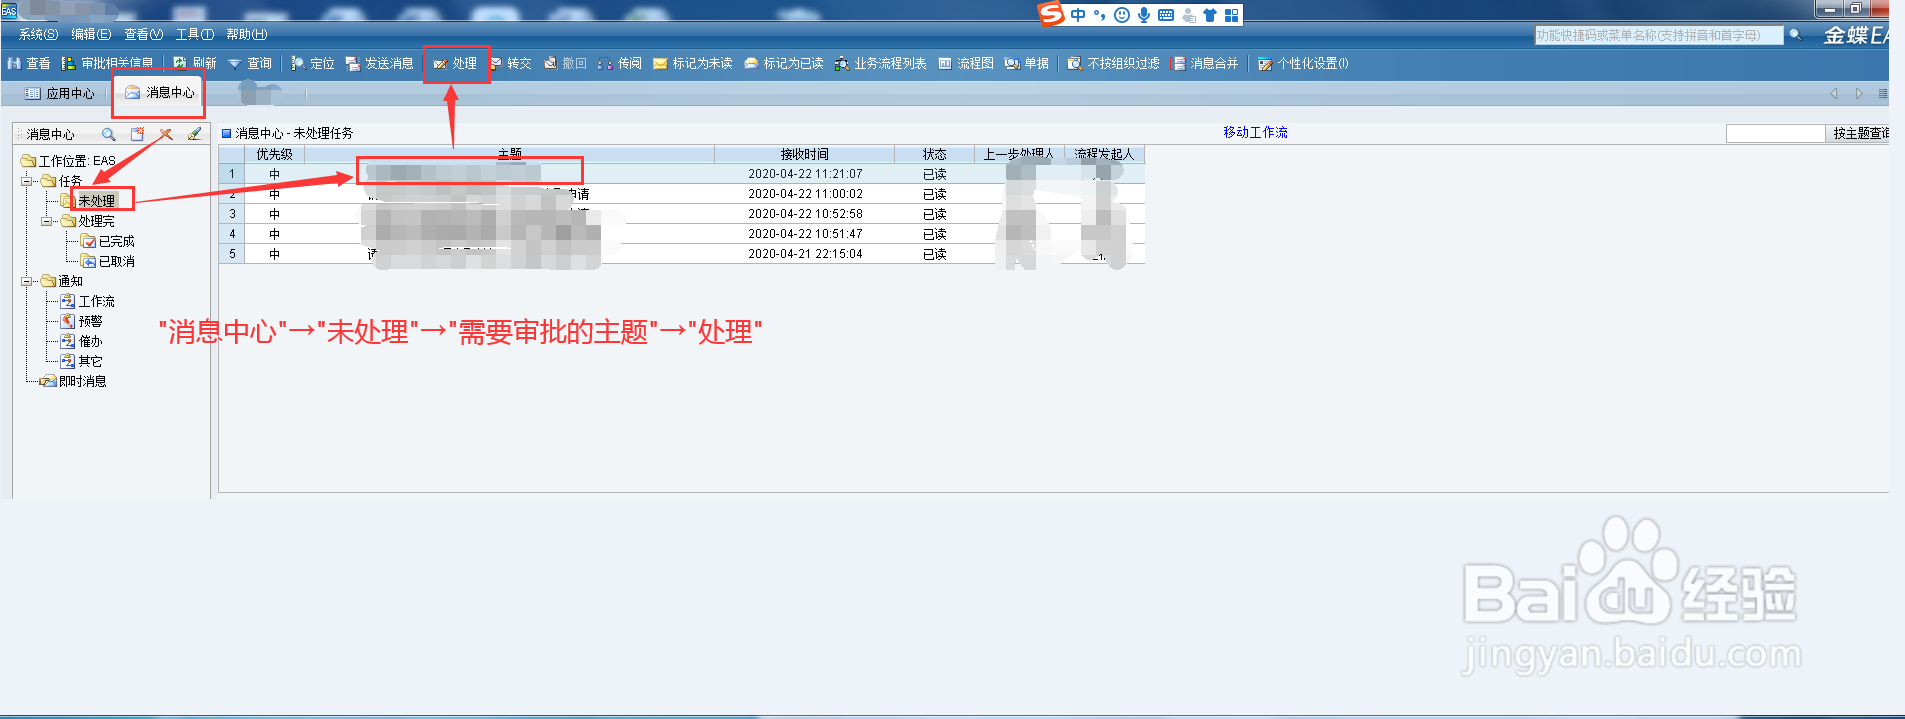1905x719 pixels.
Task: Click the 发送消息 toolbar icon
Action: [352, 63]
